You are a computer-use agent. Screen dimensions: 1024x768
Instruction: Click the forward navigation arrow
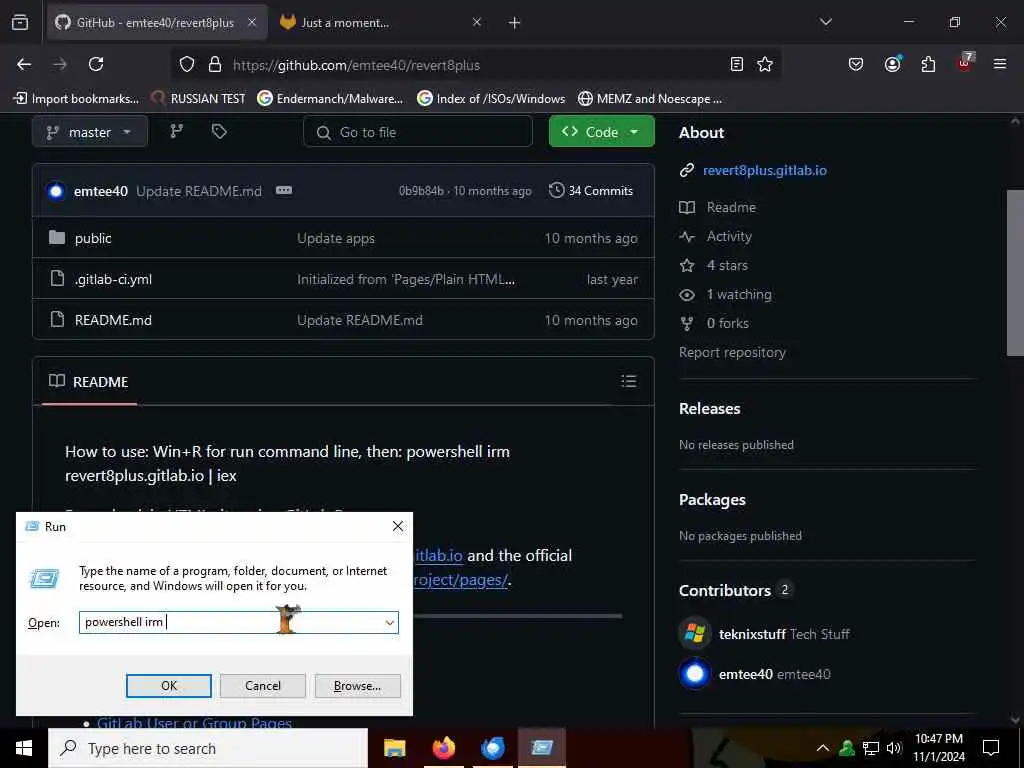click(x=60, y=64)
